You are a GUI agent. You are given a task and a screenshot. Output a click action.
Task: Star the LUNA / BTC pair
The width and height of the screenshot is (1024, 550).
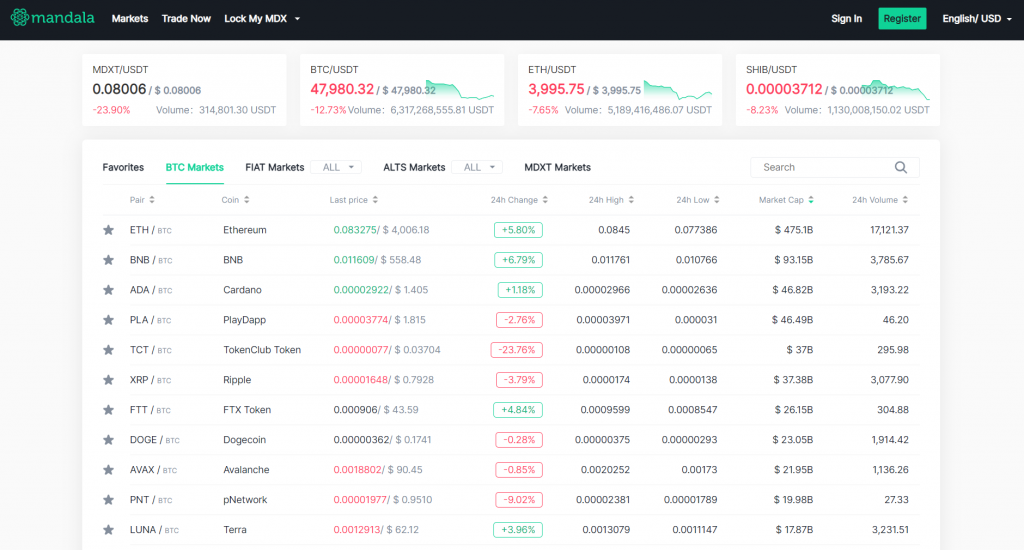click(x=108, y=530)
